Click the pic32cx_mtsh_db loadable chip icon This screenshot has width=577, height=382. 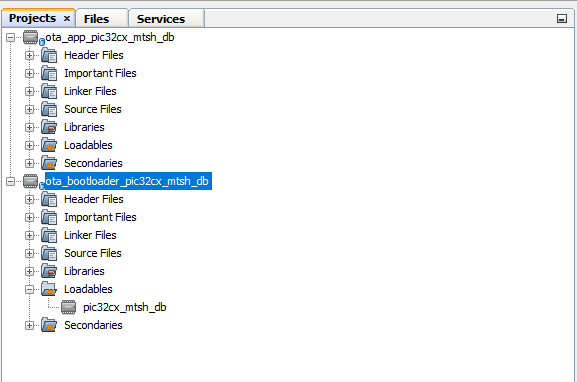[x=68, y=307]
